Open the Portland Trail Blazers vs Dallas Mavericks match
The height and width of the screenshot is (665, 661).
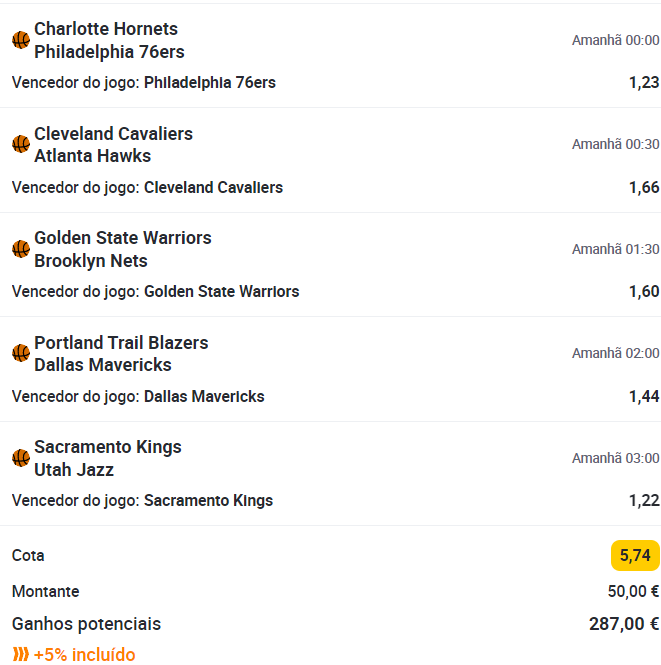click(121, 354)
